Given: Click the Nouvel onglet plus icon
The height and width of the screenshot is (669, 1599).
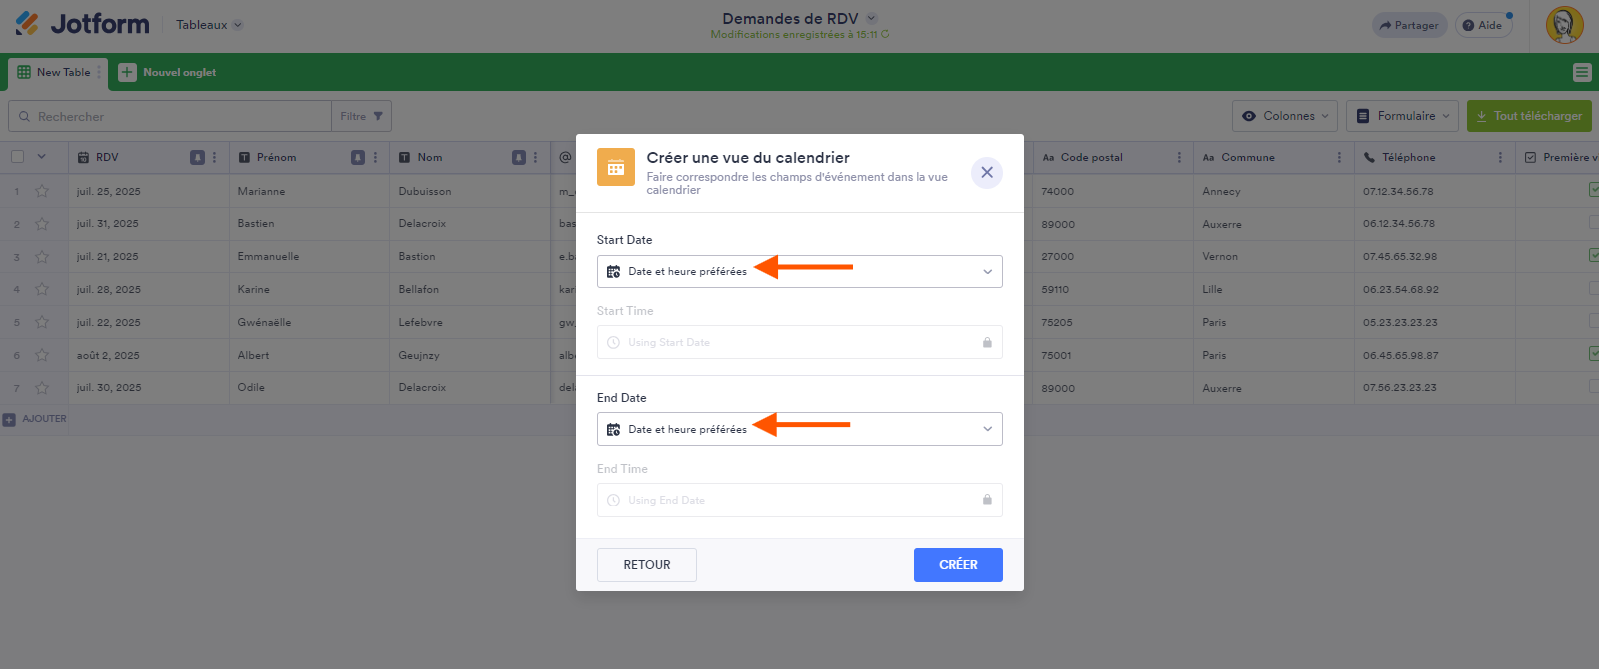Looking at the screenshot, I should 127,72.
